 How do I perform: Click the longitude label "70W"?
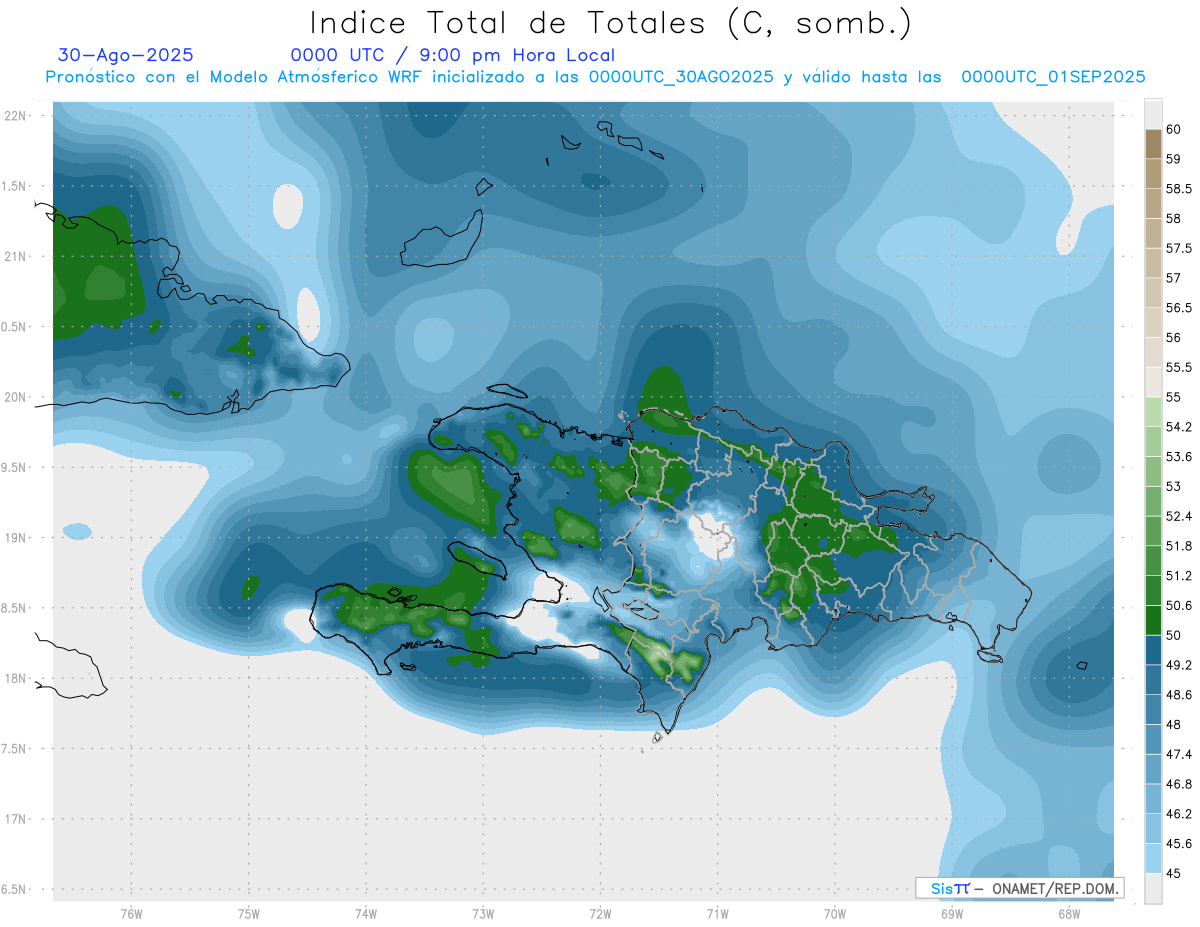pos(835,912)
